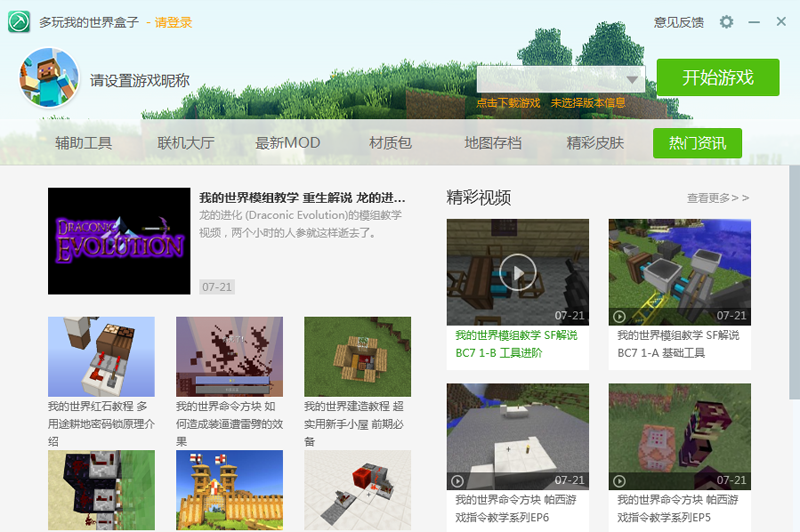Open 我的世界建造教程 article title
This screenshot has width=800, height=532.
pos(354,423)
